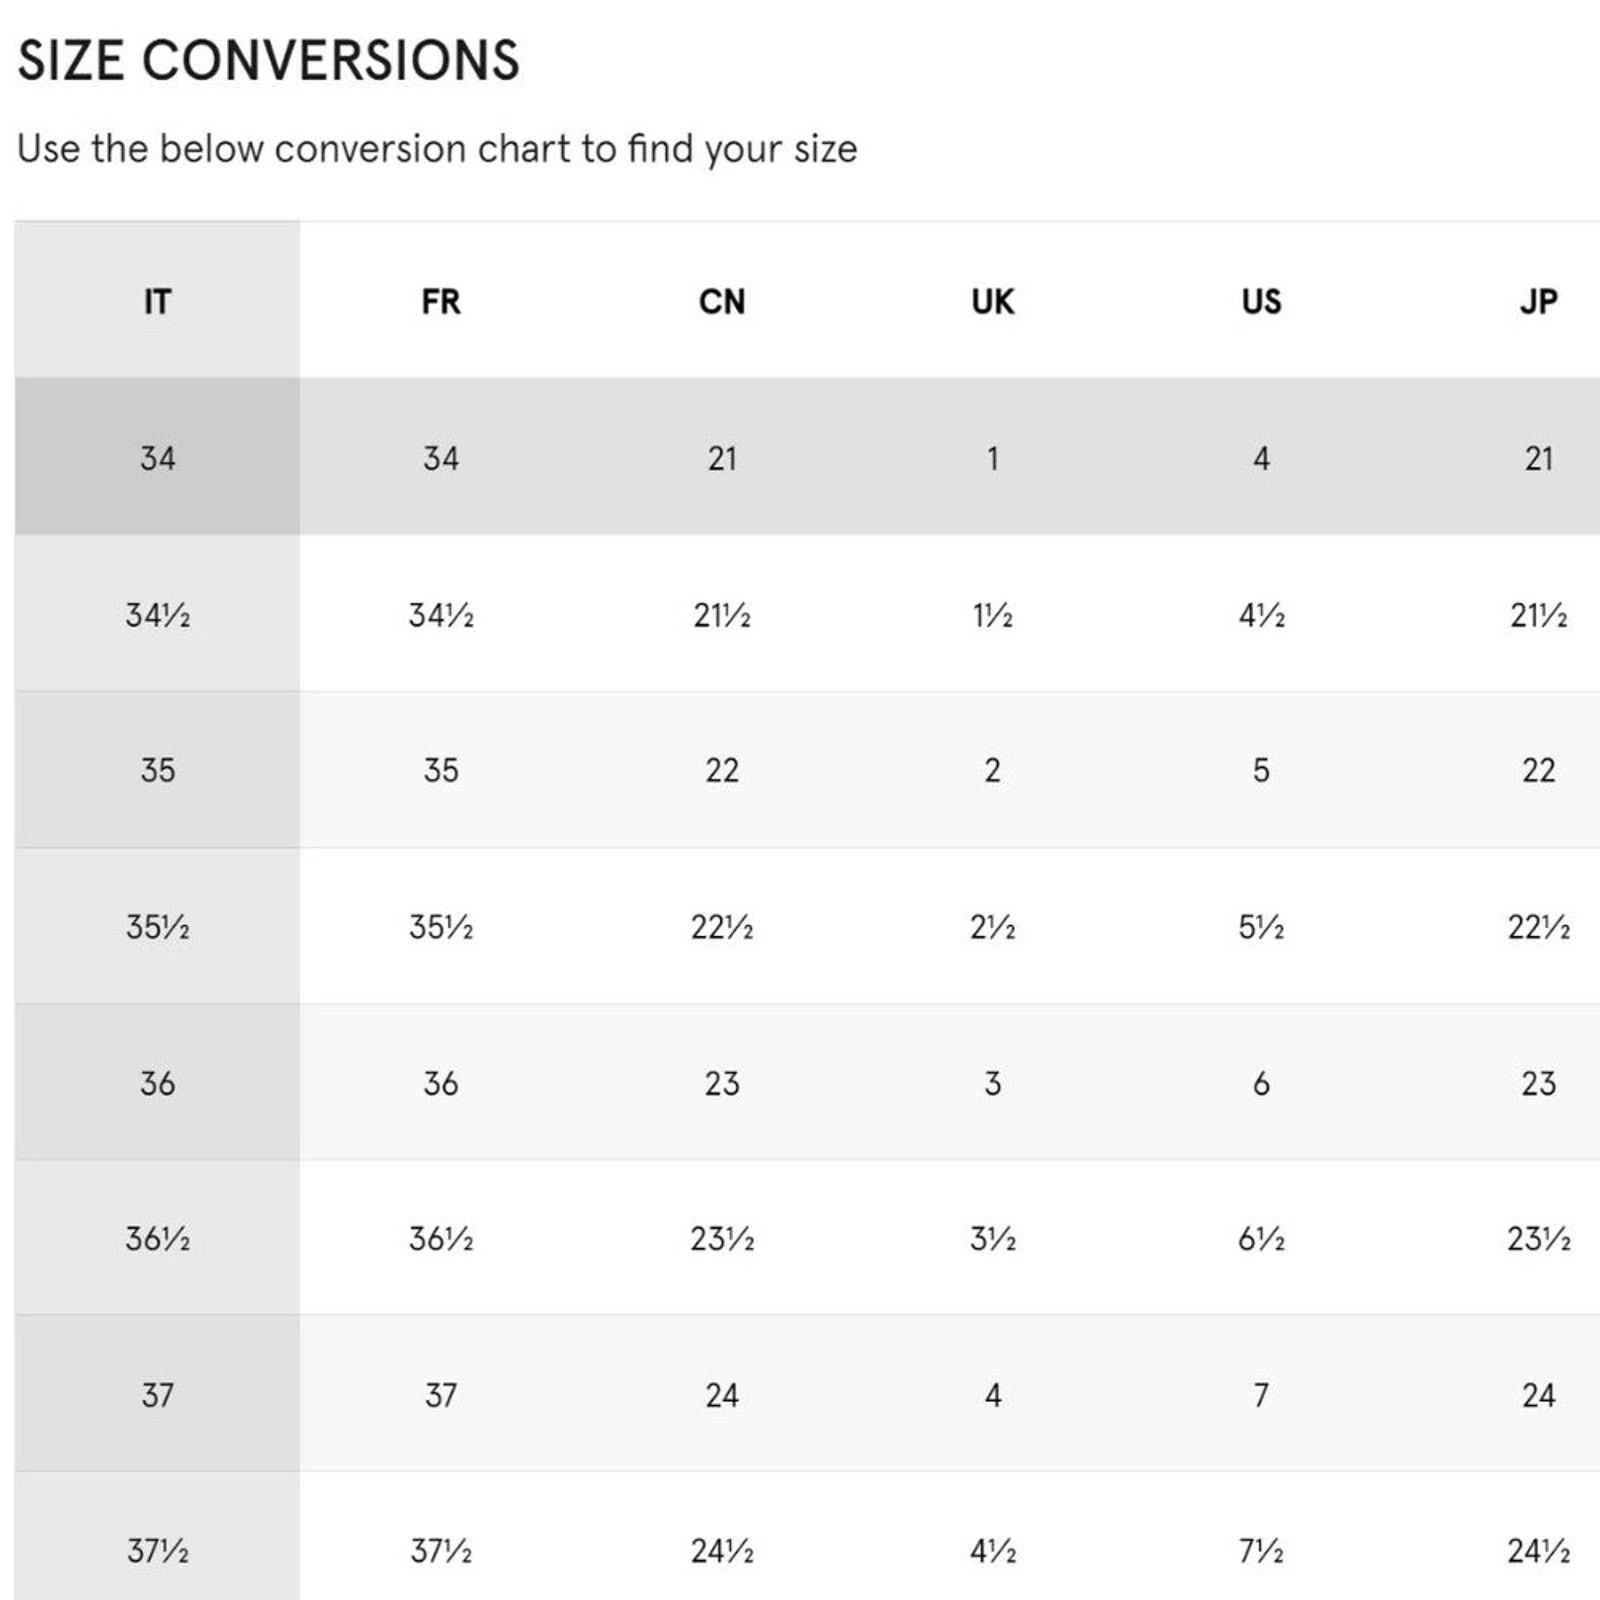
Task: Select IT size 36½ cell
Action: click(157, 1238)
